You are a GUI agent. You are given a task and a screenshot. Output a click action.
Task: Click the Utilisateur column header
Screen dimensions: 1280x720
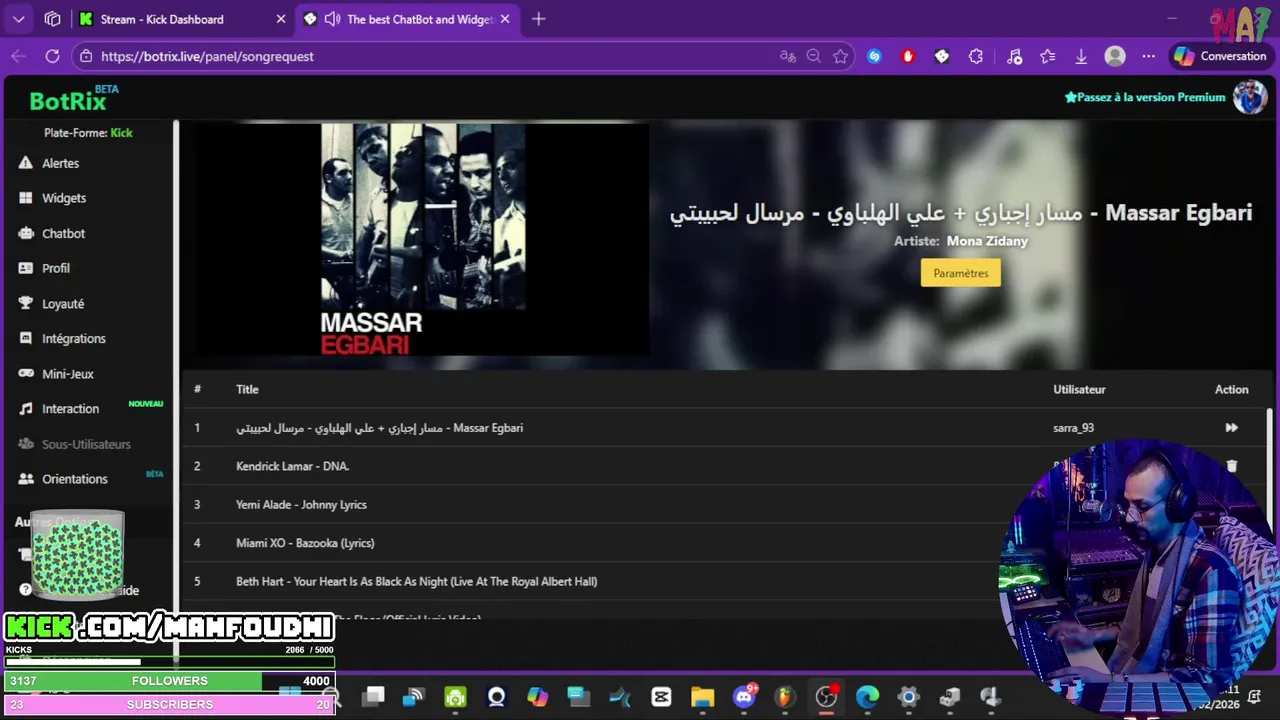point(1079,389)
